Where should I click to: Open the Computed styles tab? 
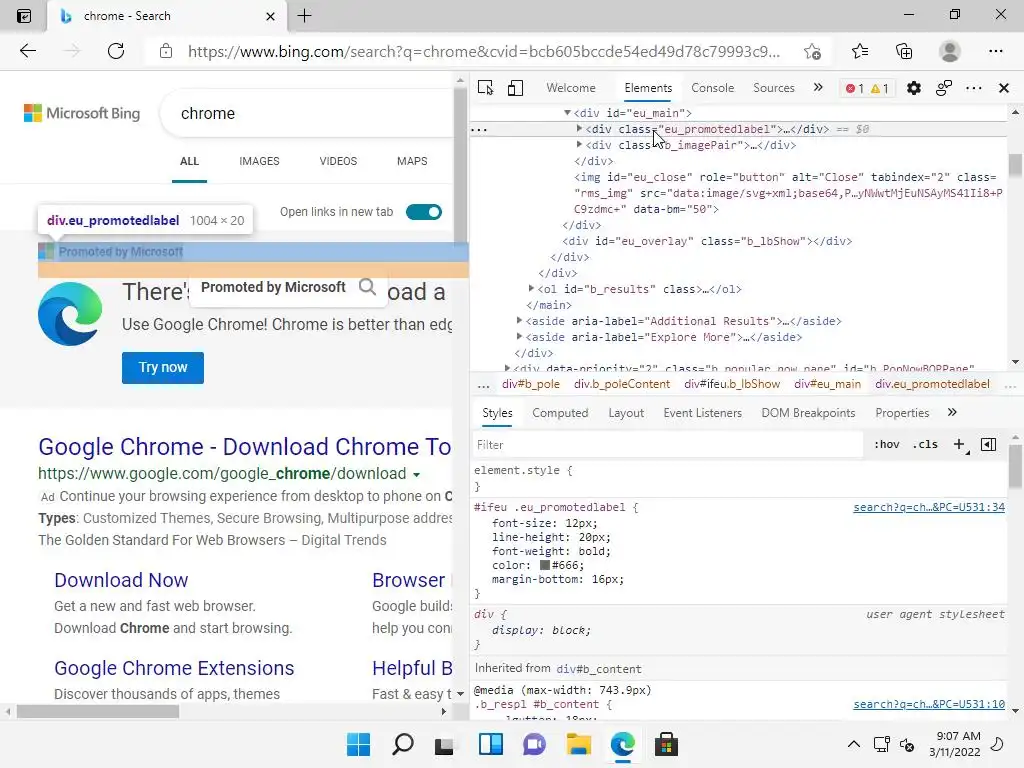point(560,413)
